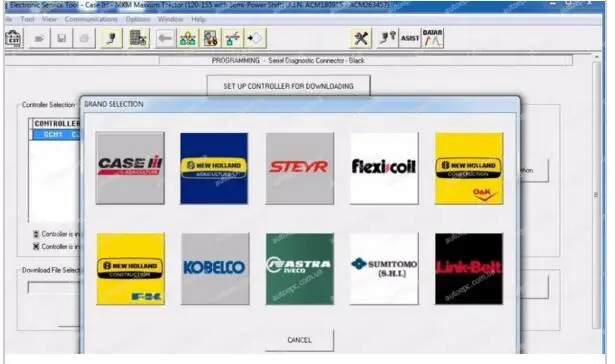This screenshot has width=615, height=364.
Task: Click the EST home icon in toolbar
Action: click(x=13, y=38)
